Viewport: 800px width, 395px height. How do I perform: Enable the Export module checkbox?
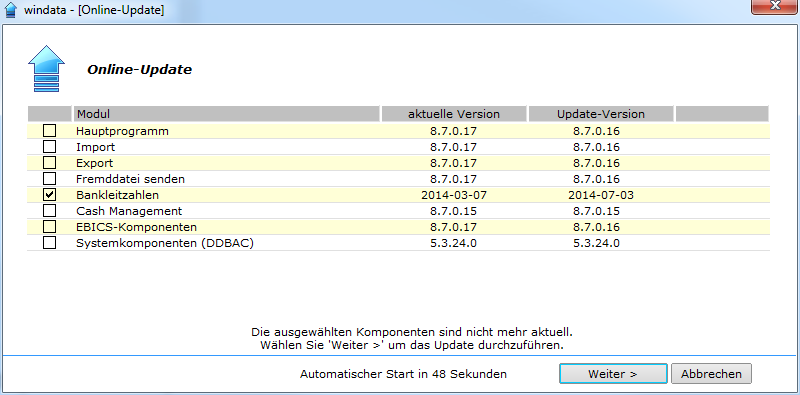pos(49,163)
